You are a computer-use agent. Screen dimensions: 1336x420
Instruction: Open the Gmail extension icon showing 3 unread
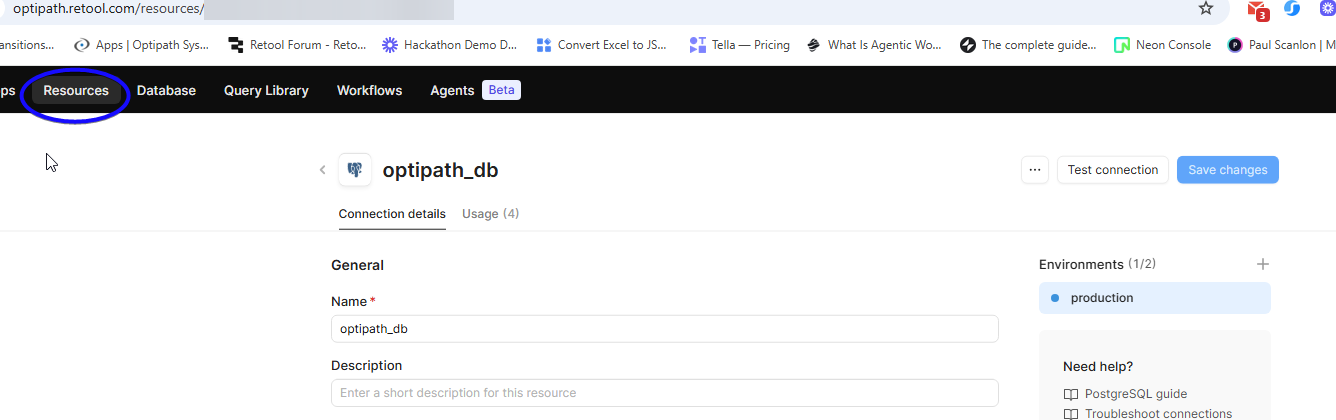1258,10
